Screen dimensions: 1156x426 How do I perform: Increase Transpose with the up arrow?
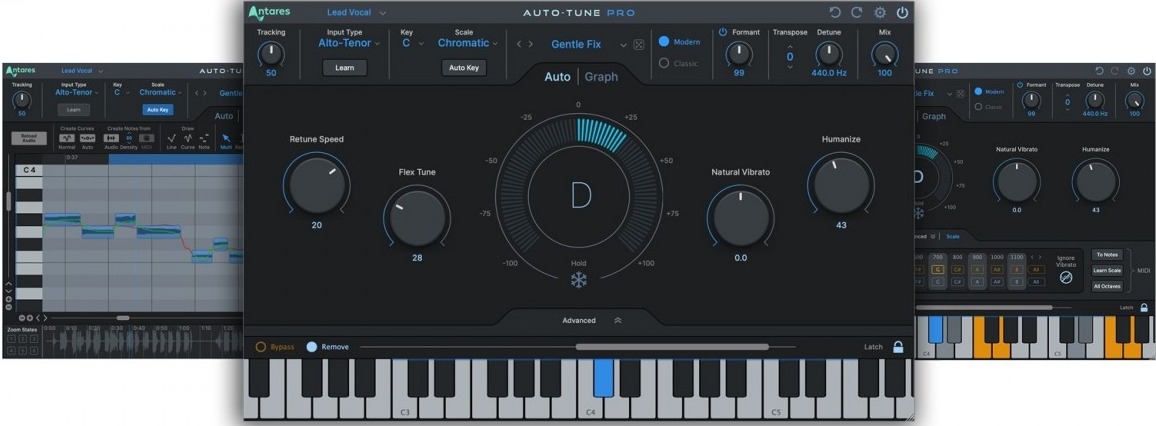tap(790, 45)
